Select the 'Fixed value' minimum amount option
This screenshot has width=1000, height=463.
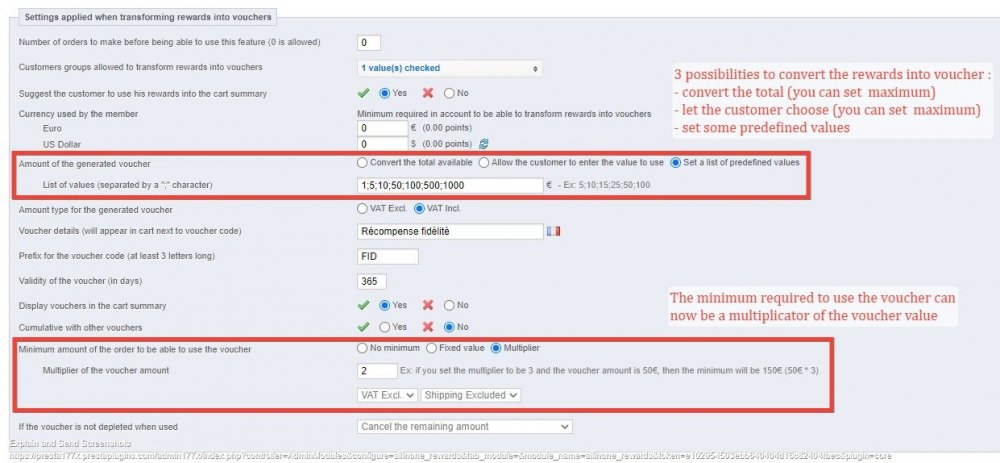click(x=432, y=348)
